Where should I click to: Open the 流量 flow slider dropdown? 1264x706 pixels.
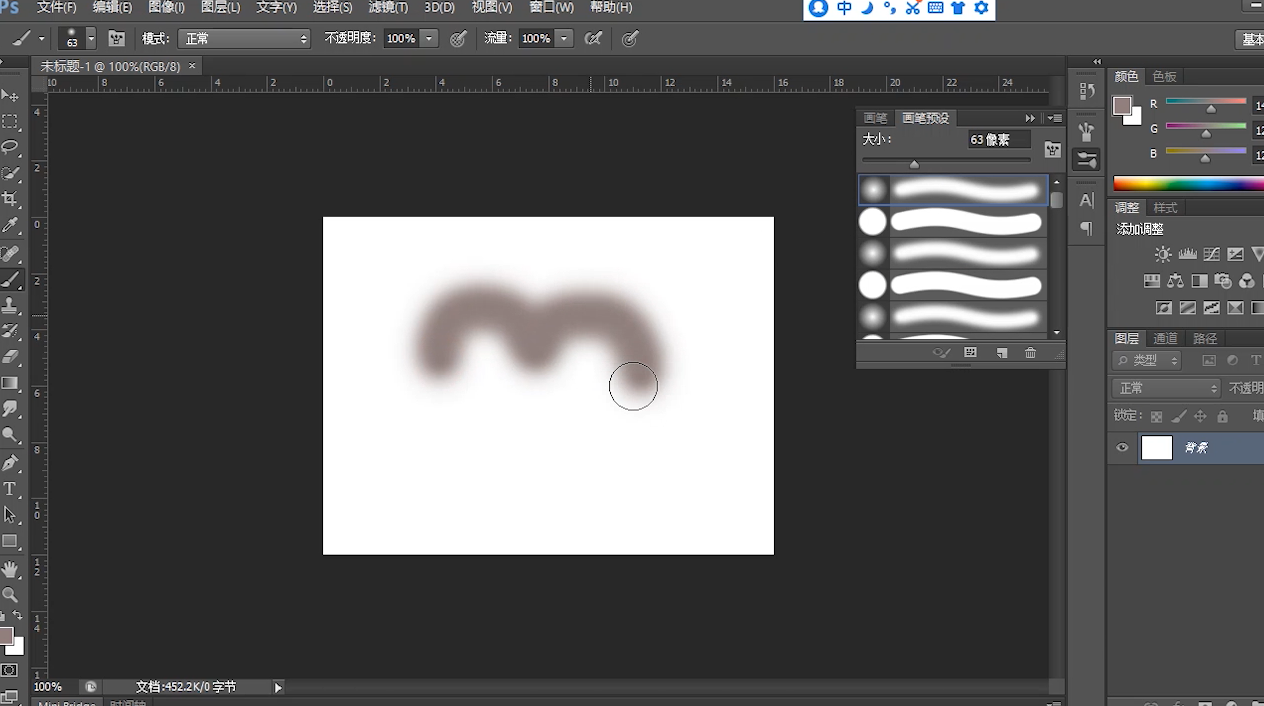[x=564, y=38]
